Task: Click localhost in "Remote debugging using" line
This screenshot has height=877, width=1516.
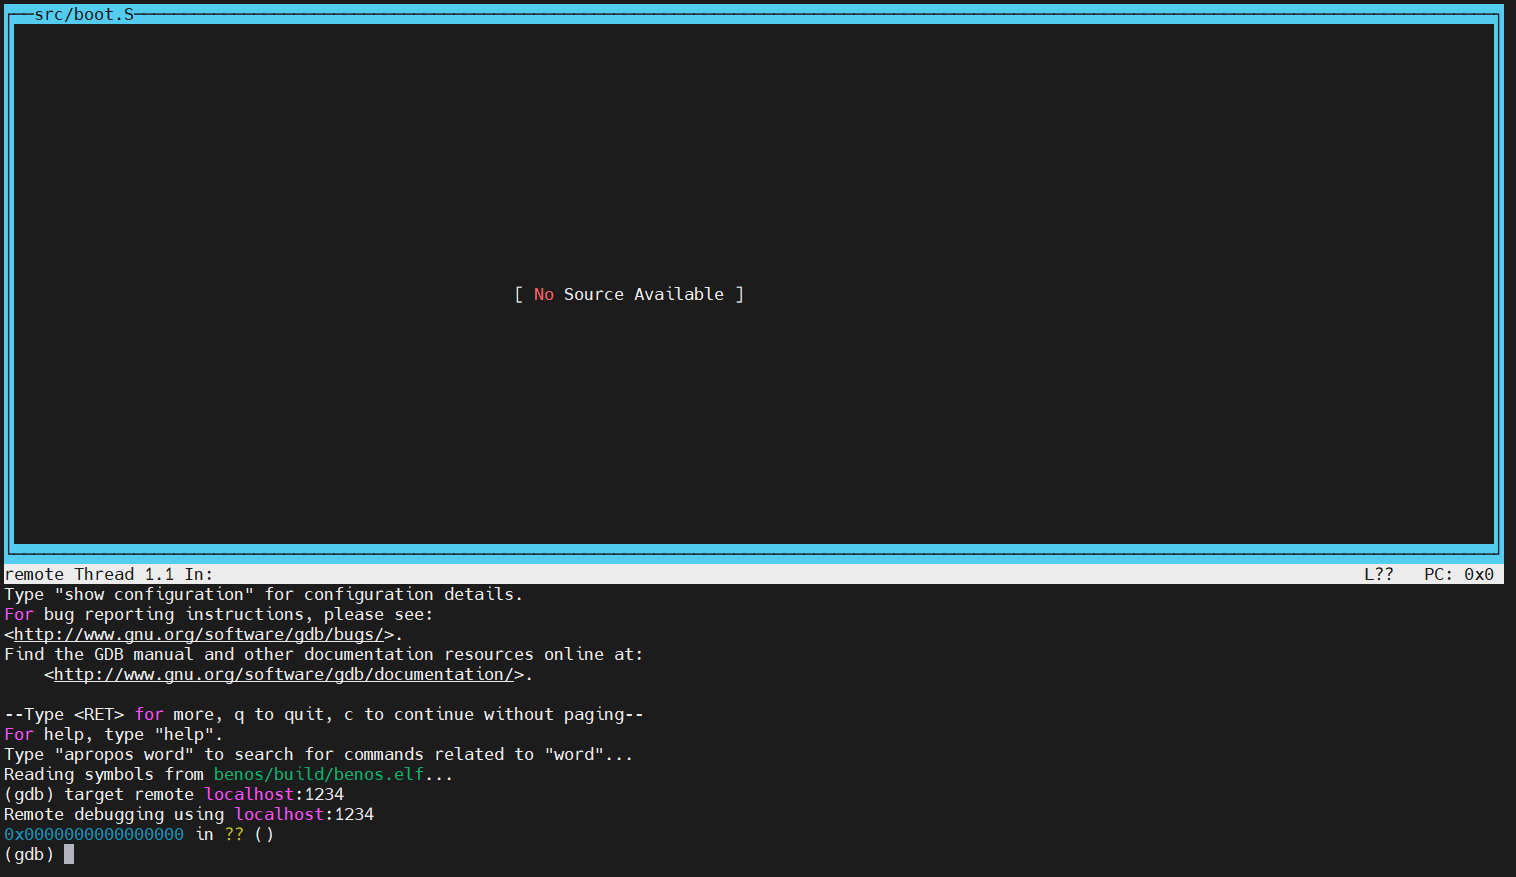Action: tap(279, 814)
